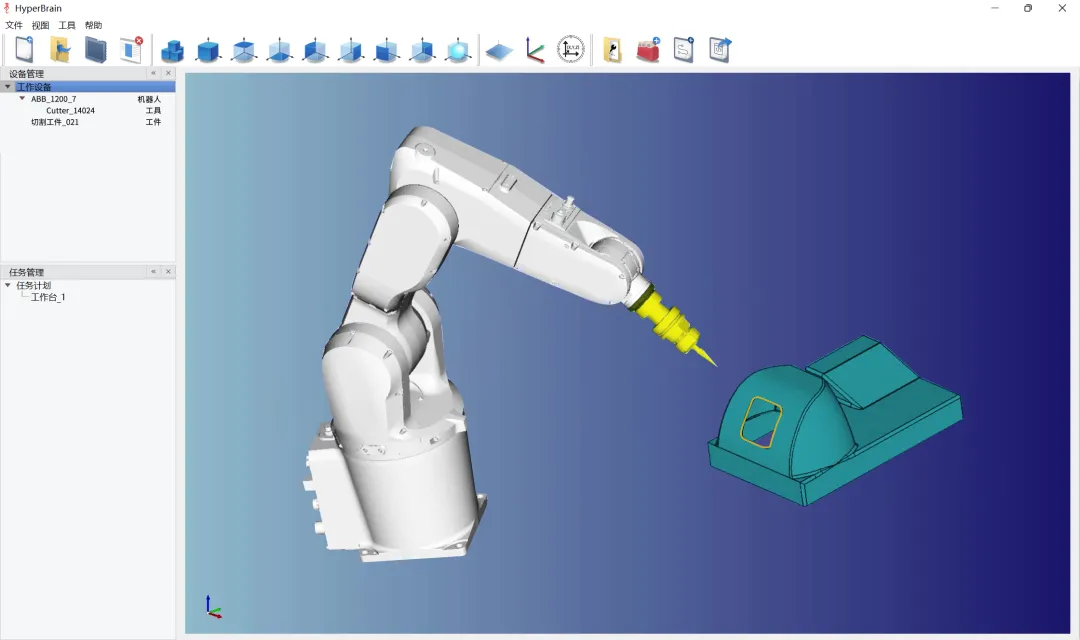Click the flat blue plane icon
The width and height of the screenshot is (1080, 640).
[x=498, y=50]
